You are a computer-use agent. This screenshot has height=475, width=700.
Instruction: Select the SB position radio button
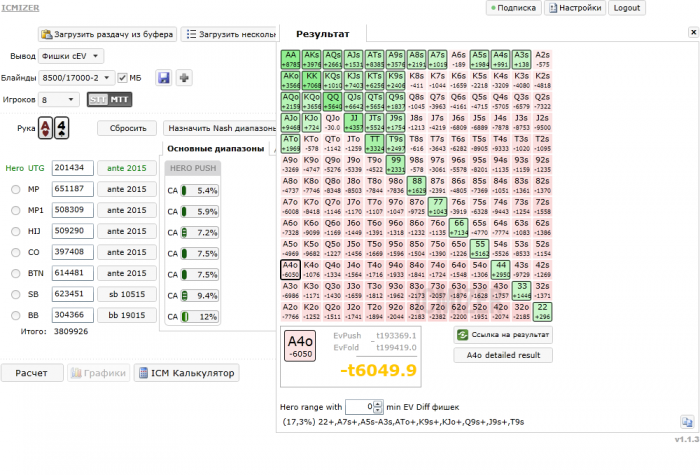16,294
